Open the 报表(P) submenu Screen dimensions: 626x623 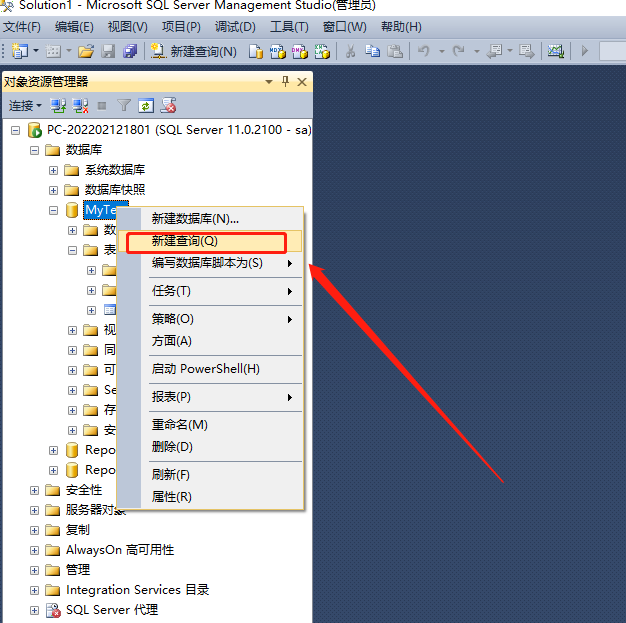pos(210,397)
